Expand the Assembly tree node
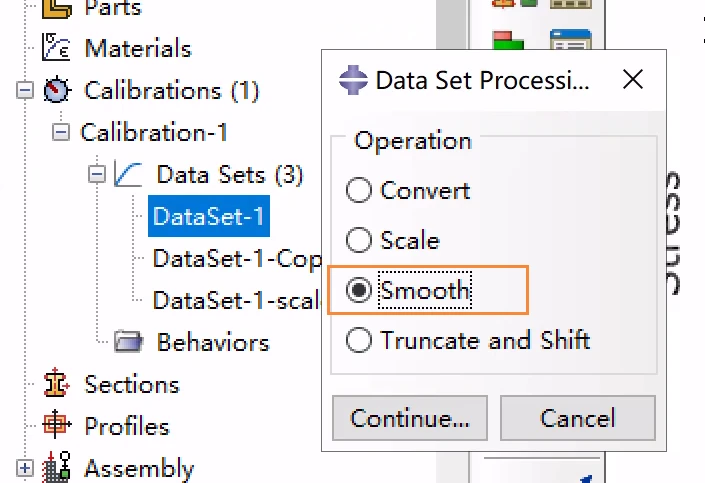The image size is (705, 483). pyautogui.click(x=25, y=468)
